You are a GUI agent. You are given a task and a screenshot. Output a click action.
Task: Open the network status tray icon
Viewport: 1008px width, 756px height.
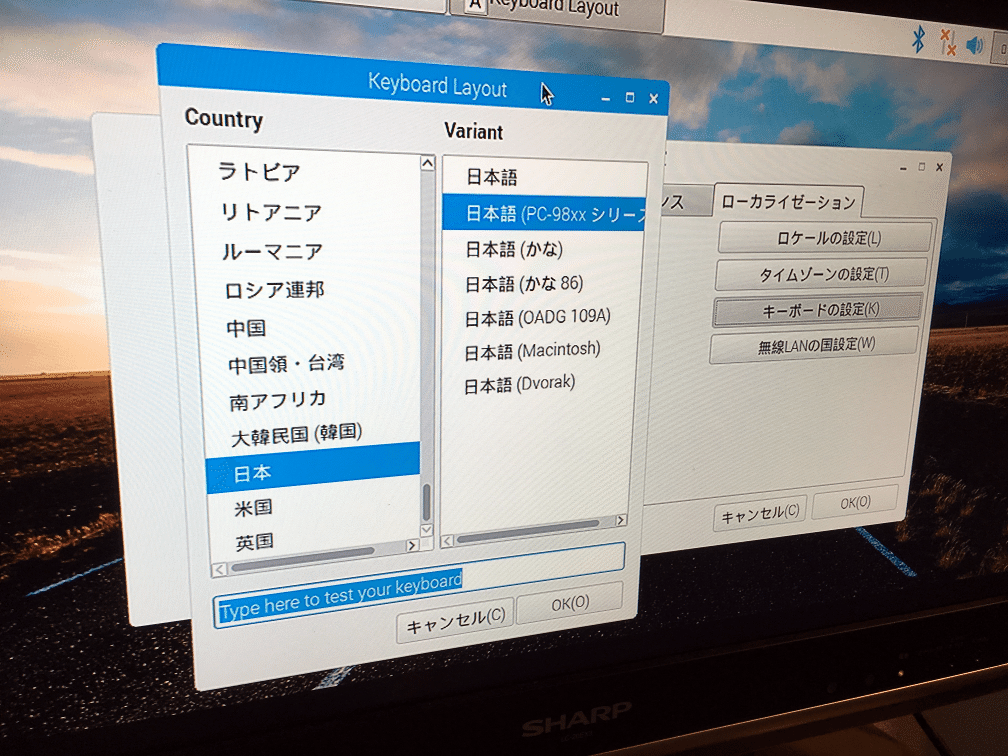click(x=948, y=42)
